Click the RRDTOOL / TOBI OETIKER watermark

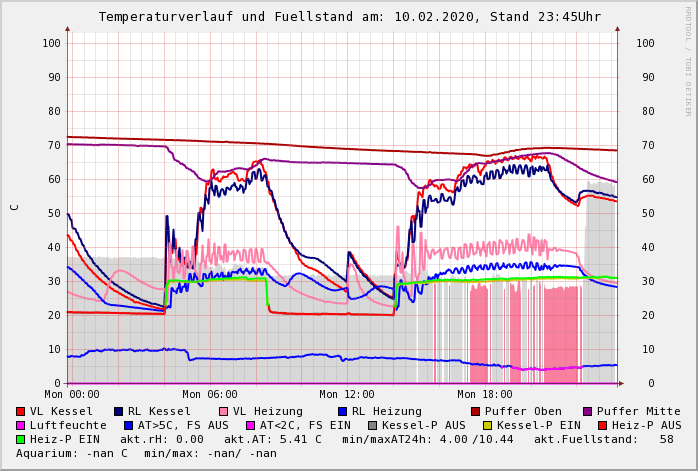688,59
